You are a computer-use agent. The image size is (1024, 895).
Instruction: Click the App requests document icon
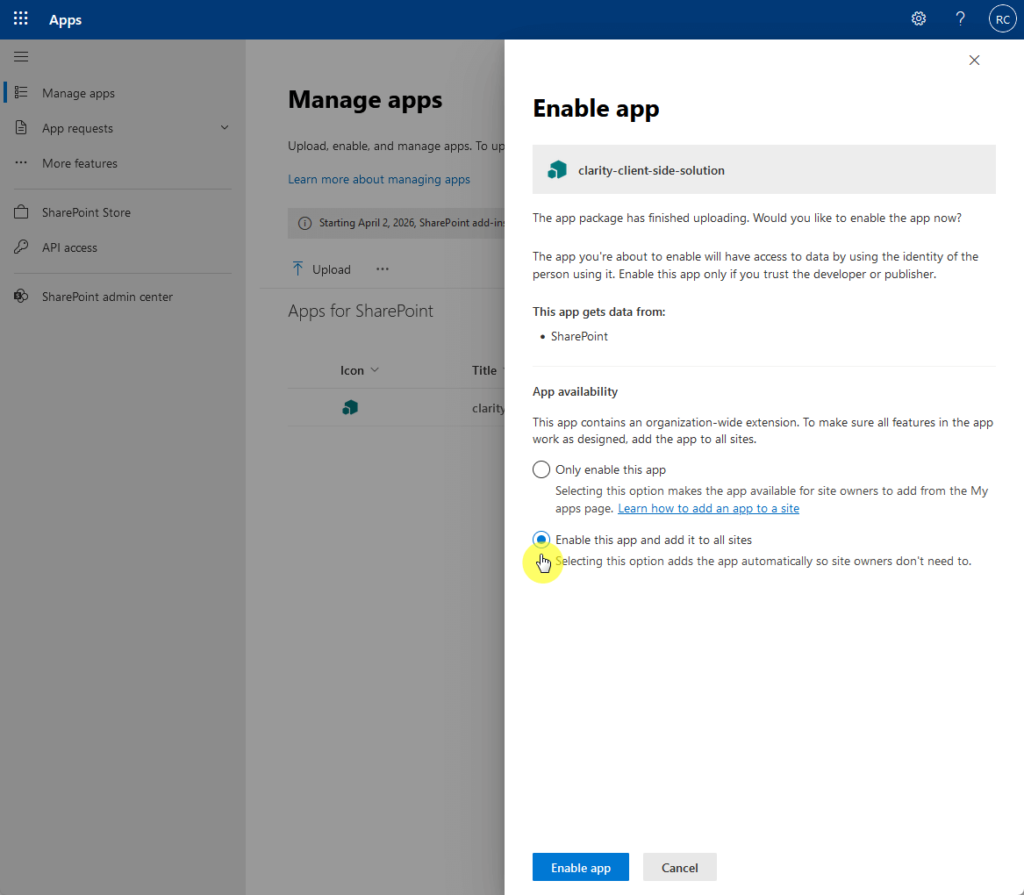21,127
